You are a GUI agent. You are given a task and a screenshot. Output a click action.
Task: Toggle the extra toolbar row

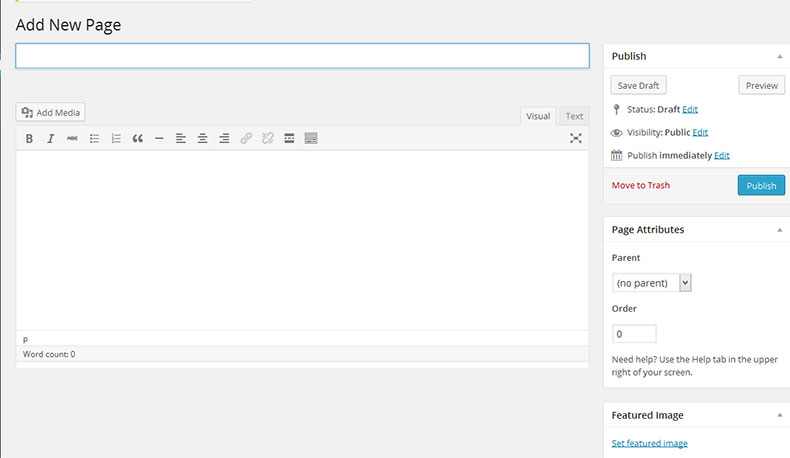coord(311,139)
